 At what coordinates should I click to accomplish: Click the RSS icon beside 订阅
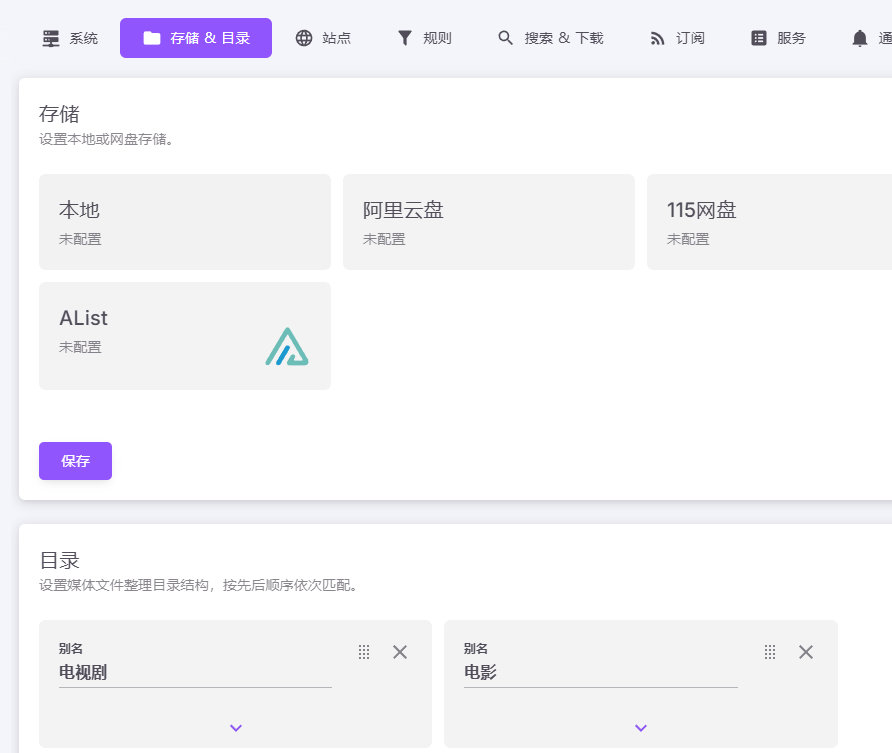coord(657,39)
